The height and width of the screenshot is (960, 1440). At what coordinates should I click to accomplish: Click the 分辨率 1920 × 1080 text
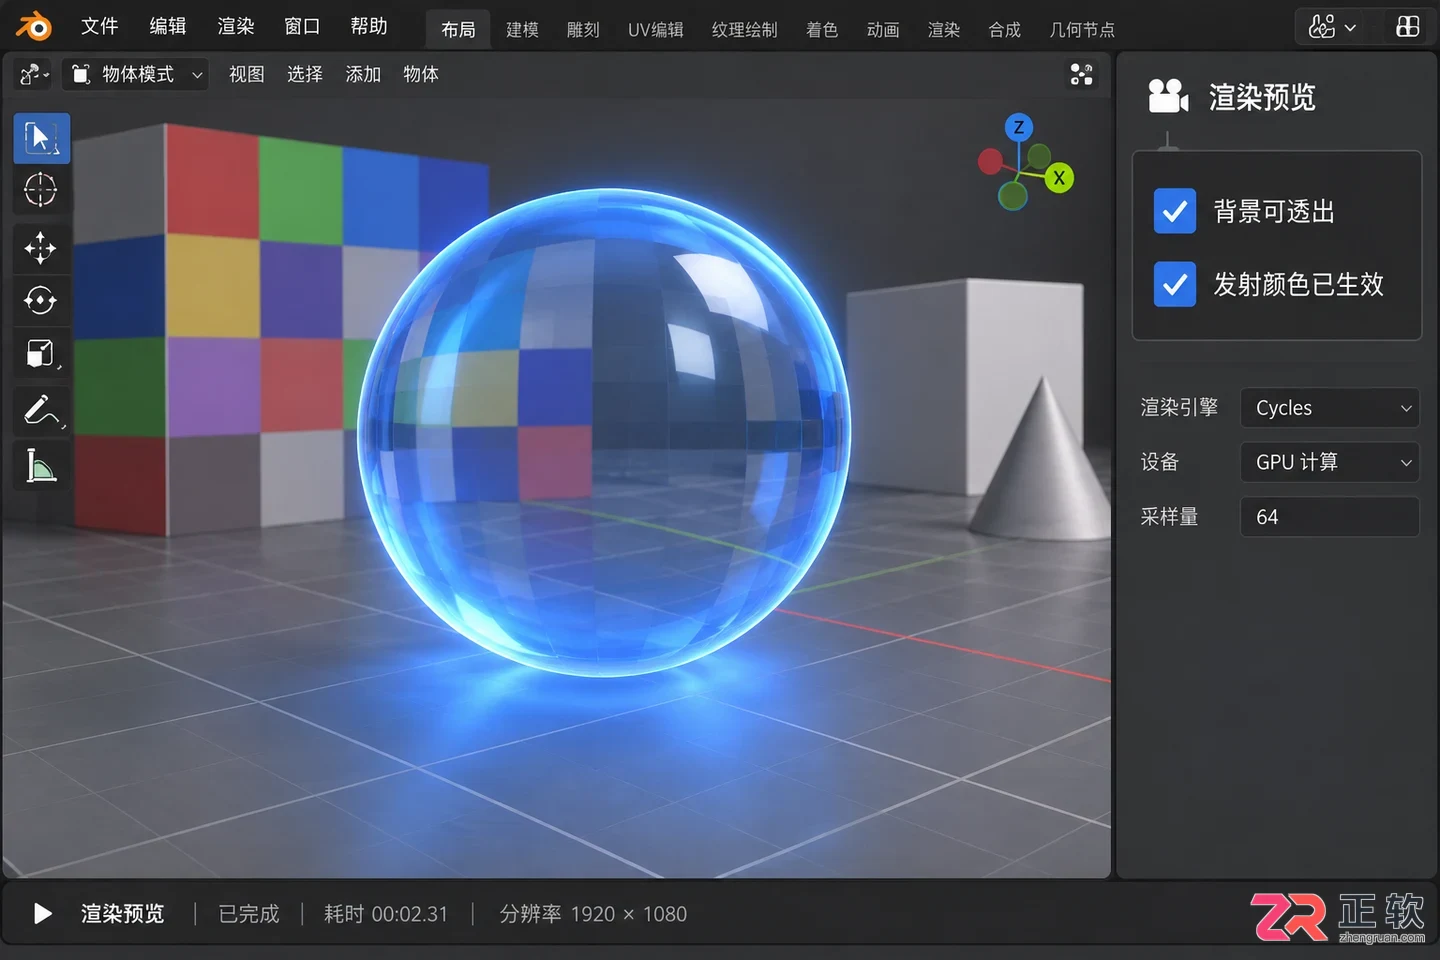[x=593, y=913]
